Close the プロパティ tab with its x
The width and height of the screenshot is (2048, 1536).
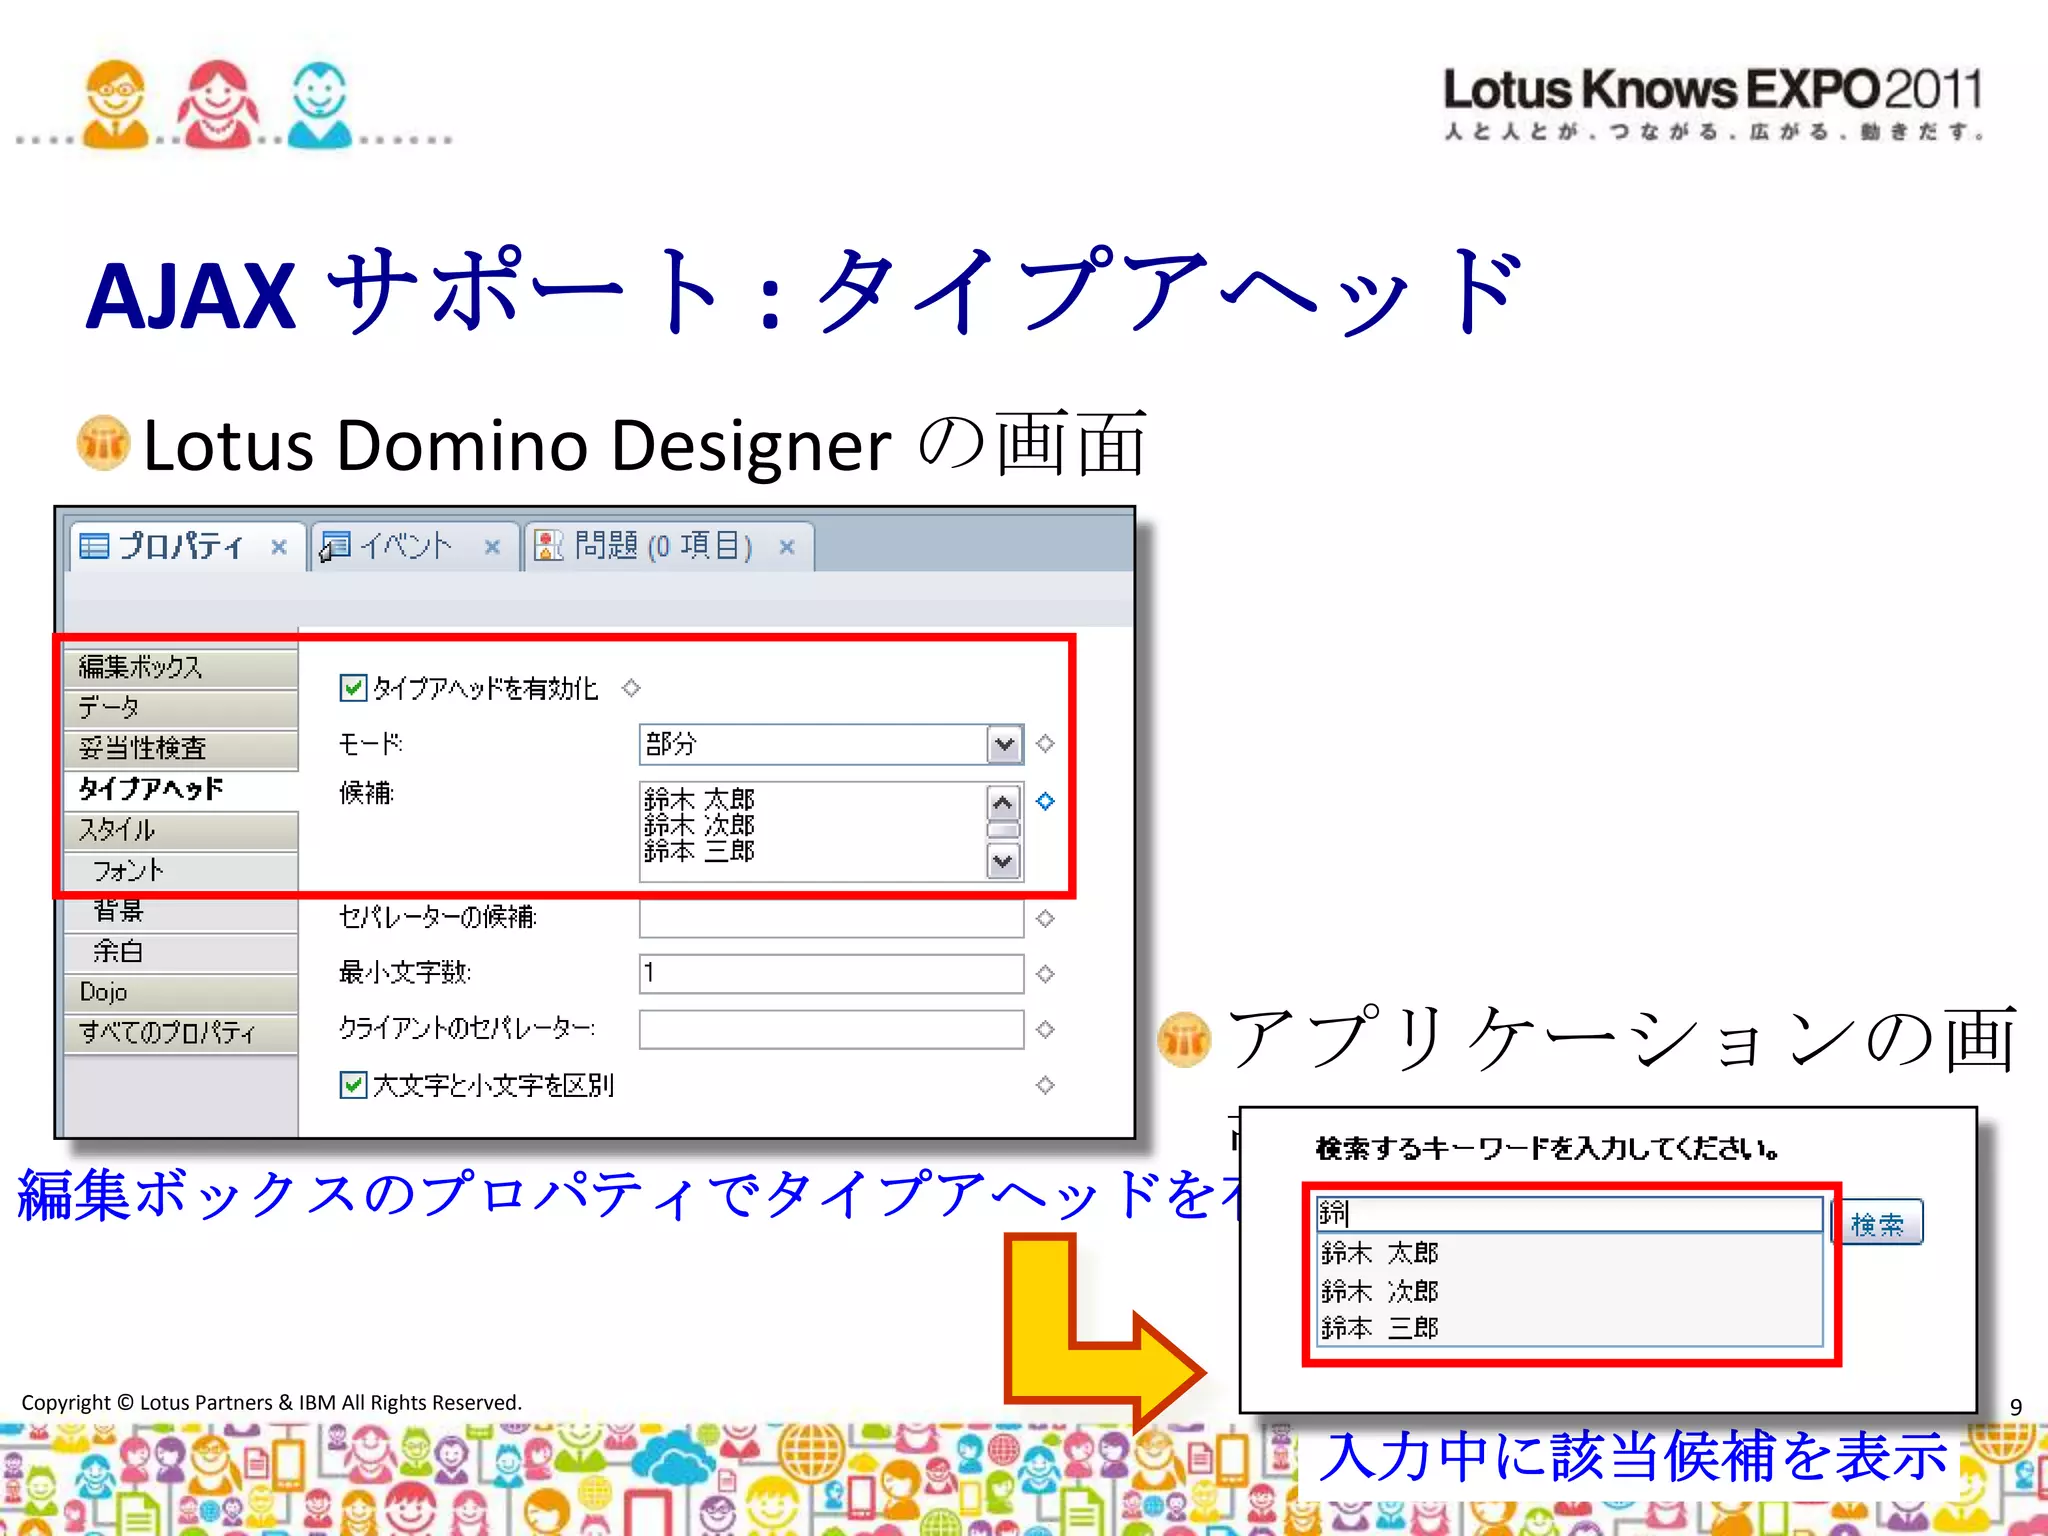click(x=279, y=547)
